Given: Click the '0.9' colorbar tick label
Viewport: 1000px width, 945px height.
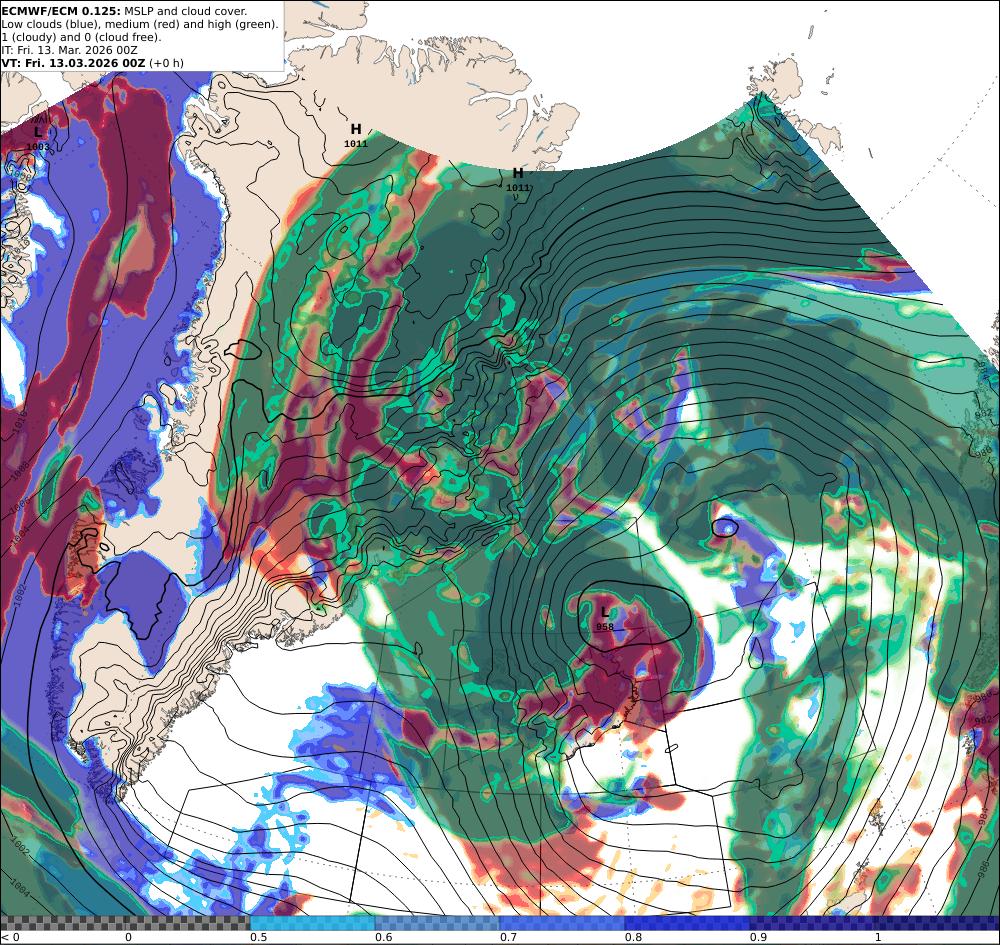Looking at the screenshot, I should coord(758,937).
